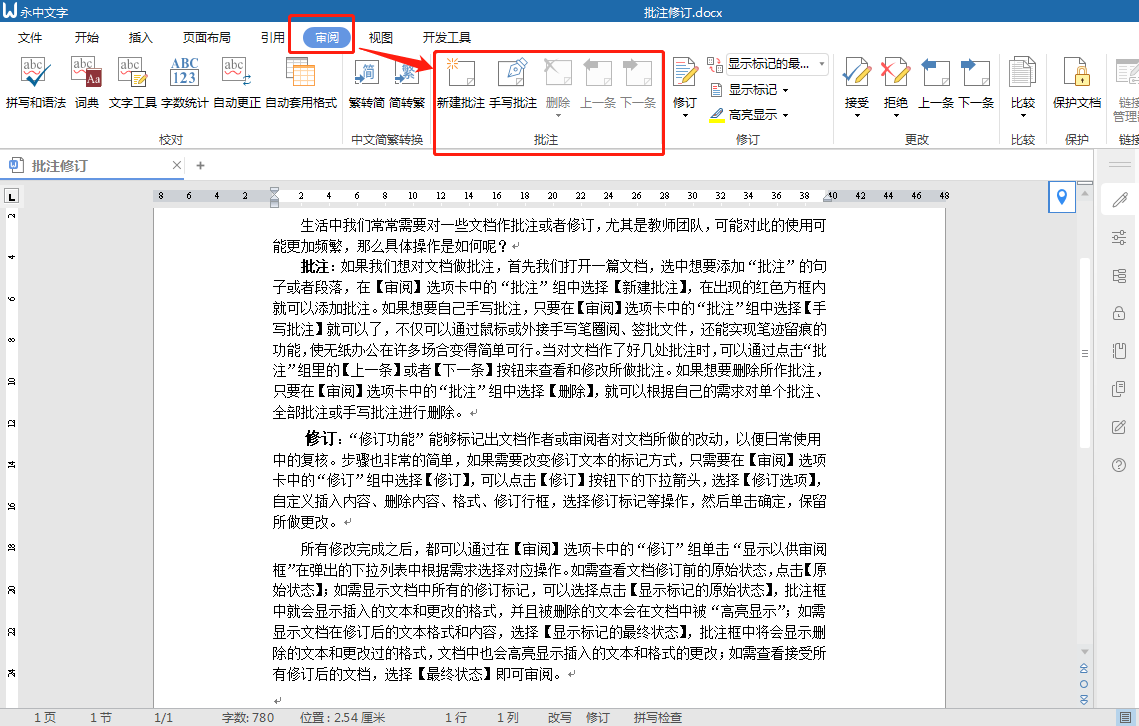Viewport: 1139px width, 726px height.
Task: Click the 保护文档 protect document icon
Action: [x=1076, y=85]
